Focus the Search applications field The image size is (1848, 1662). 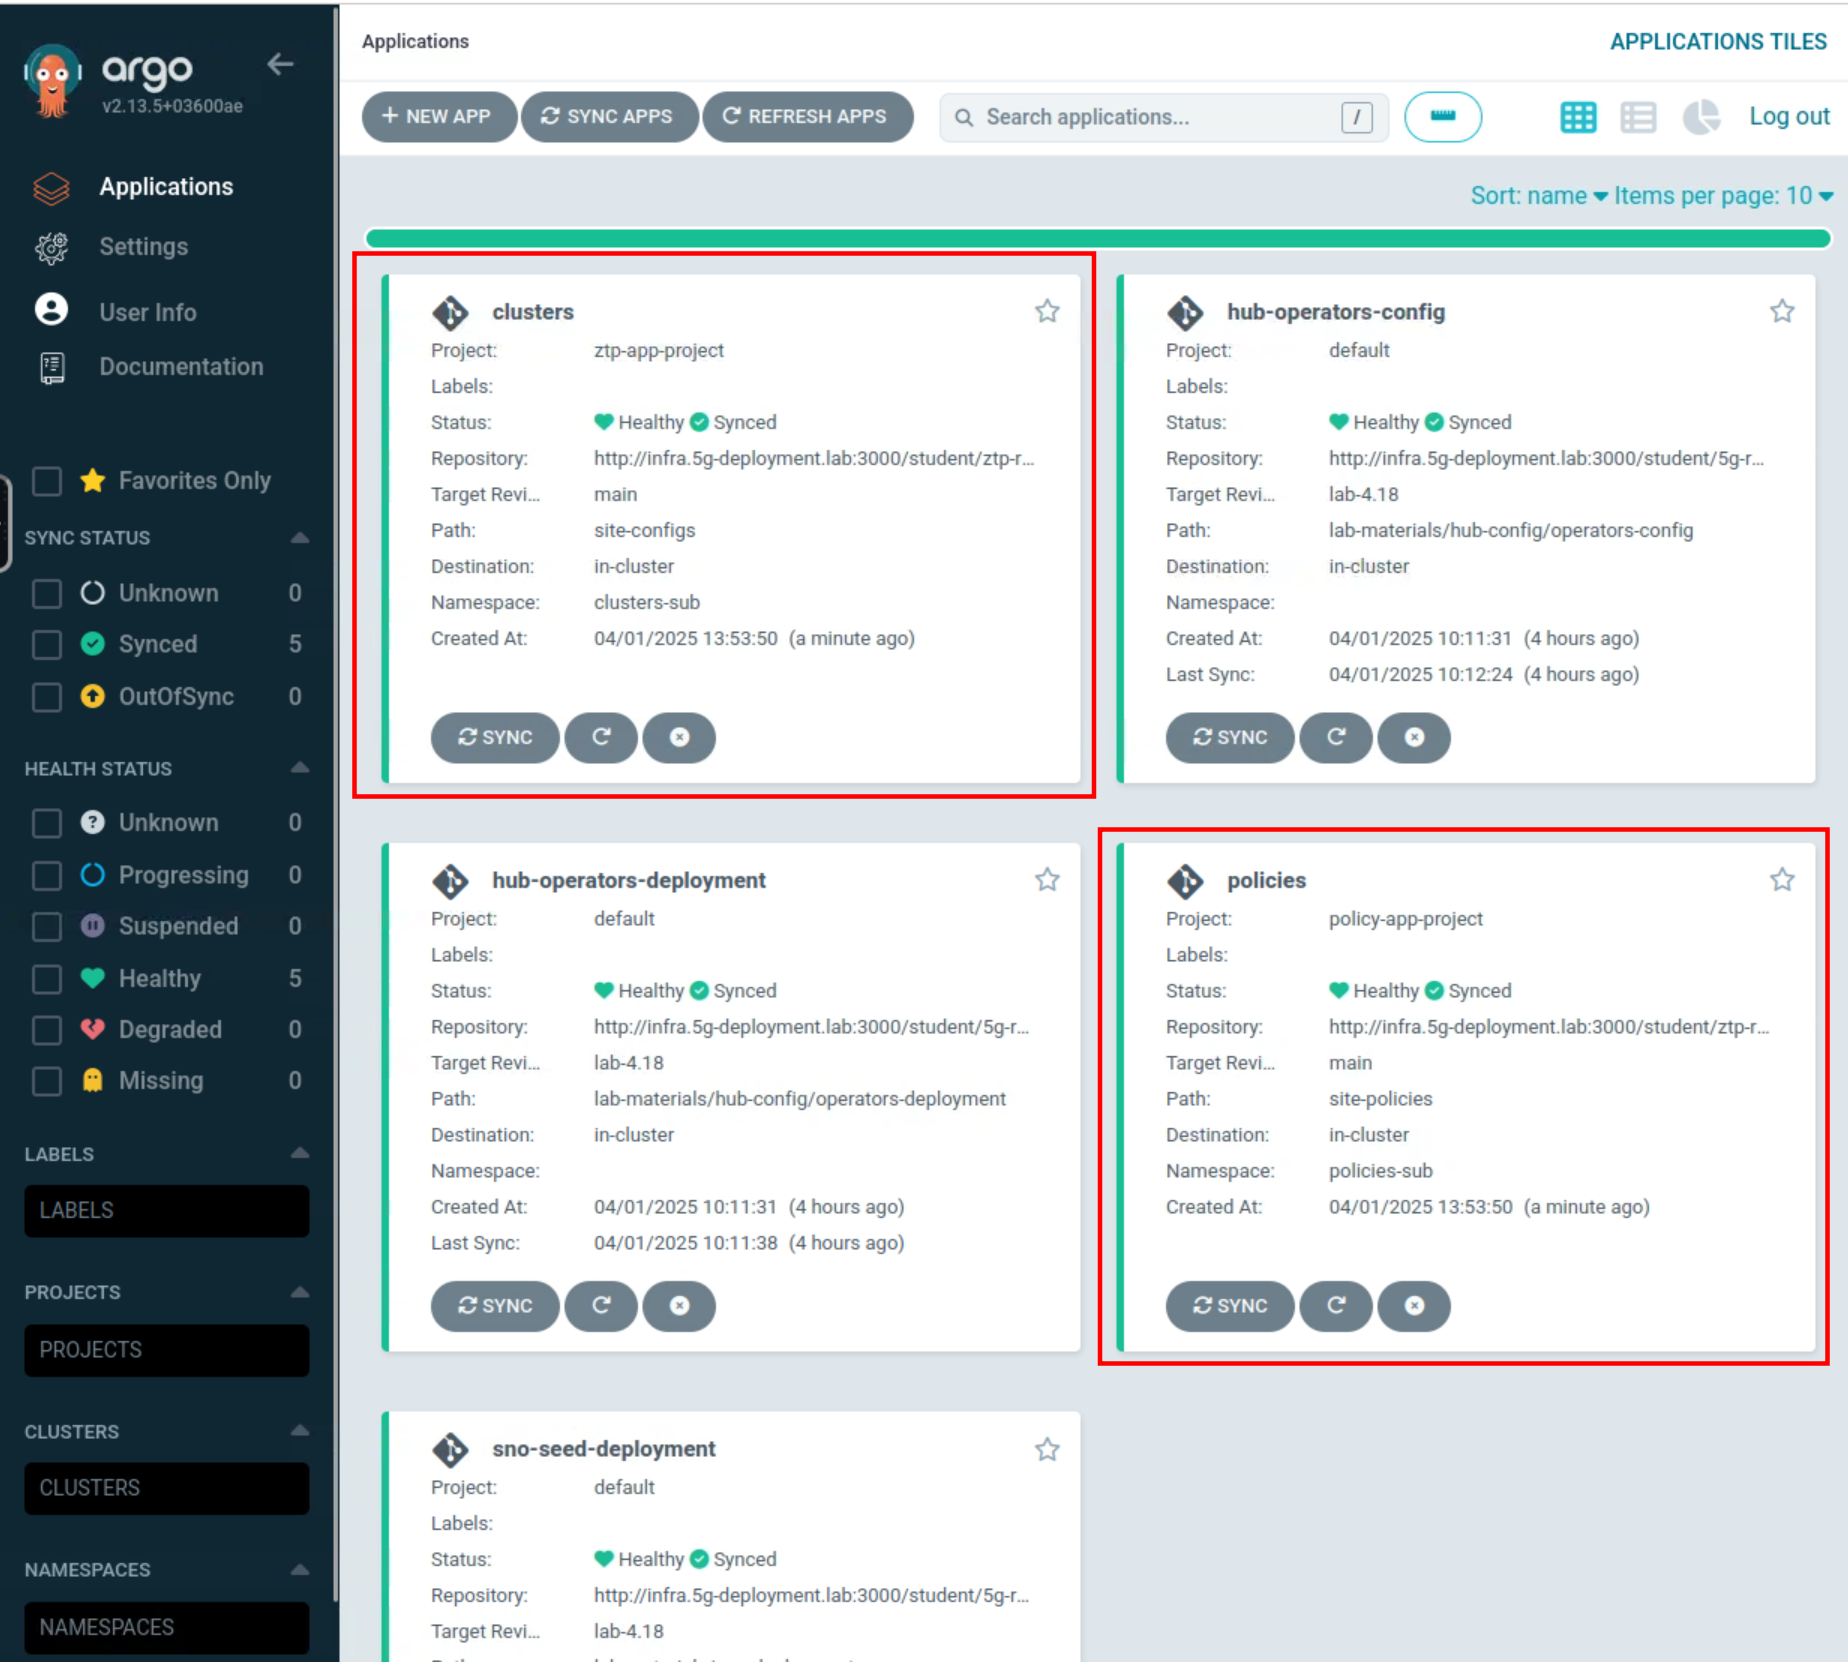pyautogui.click(x=1160, y=117)
